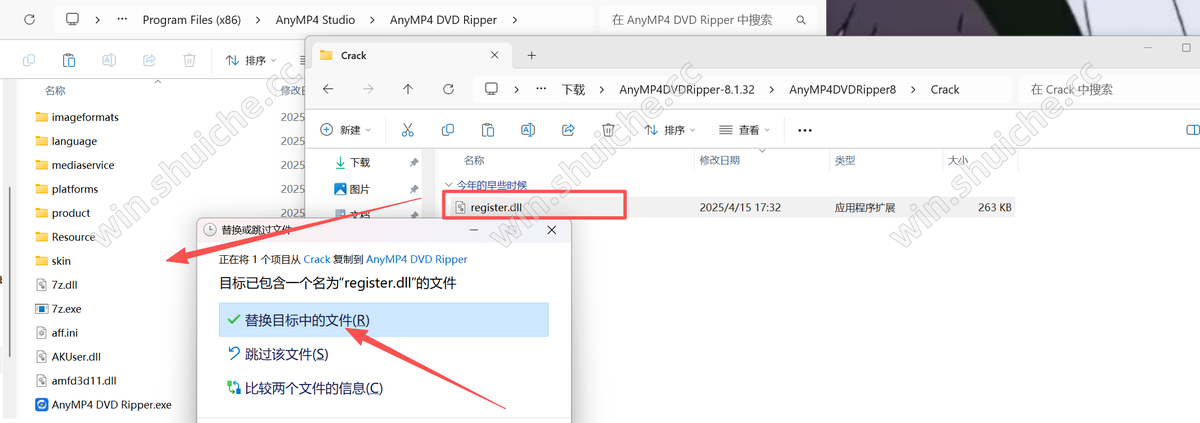The image size is (1200, 423).
Task: Click the pin icon beside 下载
Action: point(414,162)
